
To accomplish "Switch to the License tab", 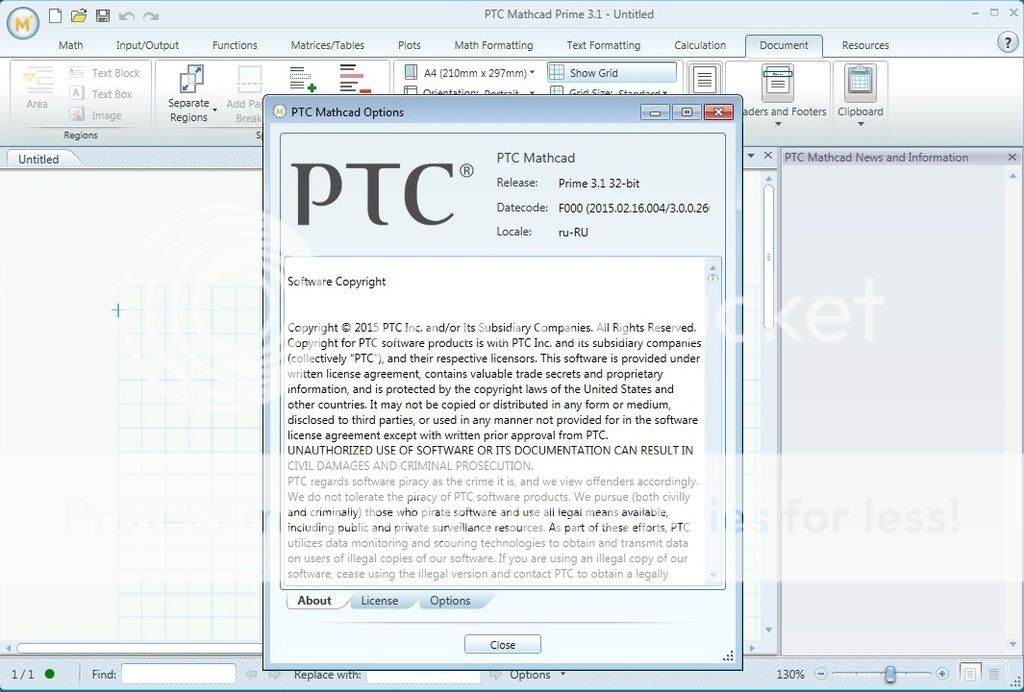I will tap(379, 601).
